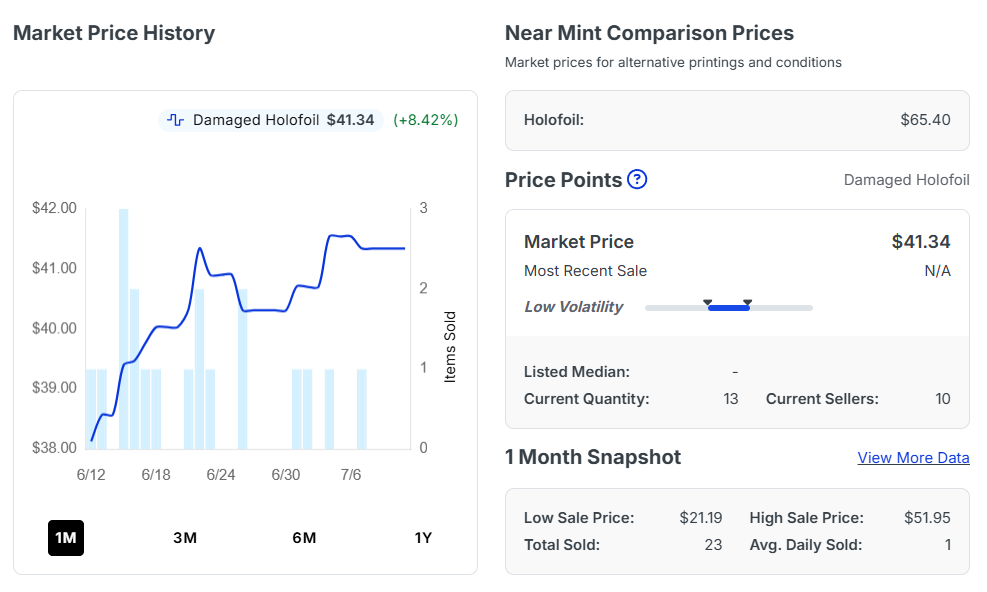Switch chart to 3M range
987x592 pixels.
(185, 538)
